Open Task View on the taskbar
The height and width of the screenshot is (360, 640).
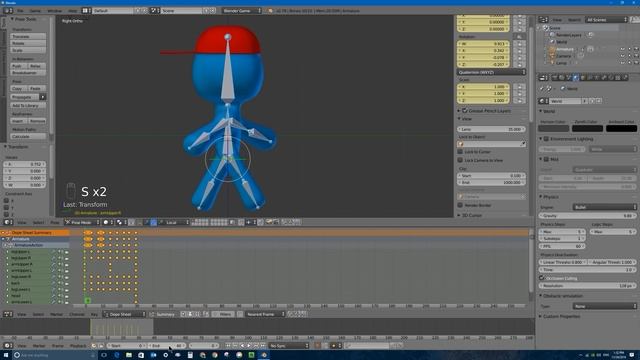click(x=104, y=355)
